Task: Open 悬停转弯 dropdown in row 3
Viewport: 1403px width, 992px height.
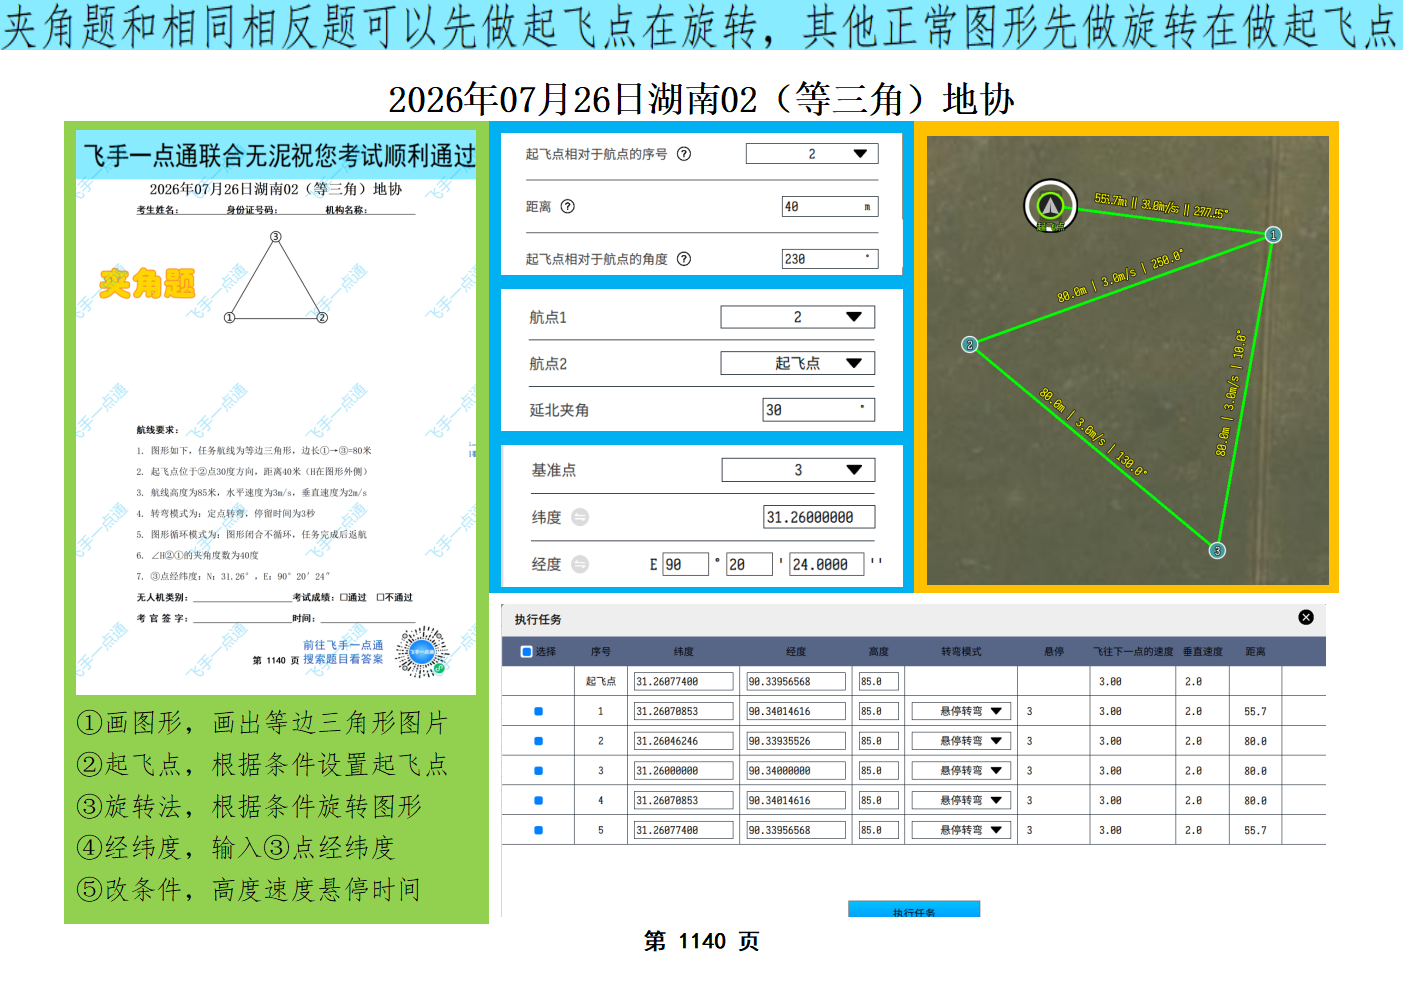Action: point(961,771)
